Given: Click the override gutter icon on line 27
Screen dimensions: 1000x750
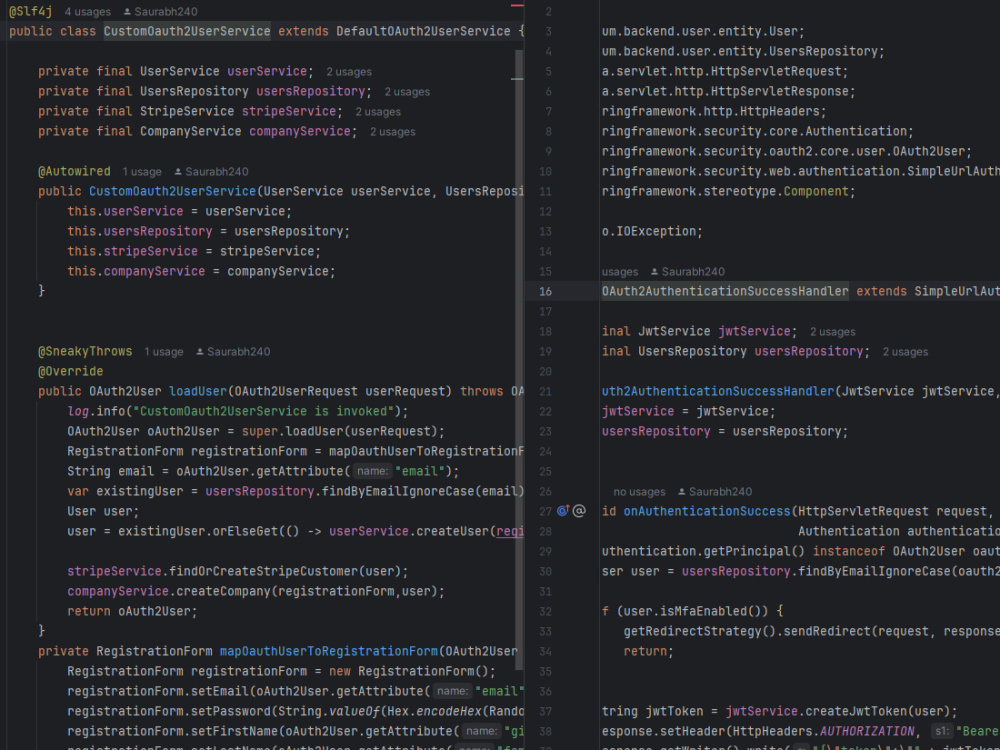Looking at the screenshot, I should [563, 511].
